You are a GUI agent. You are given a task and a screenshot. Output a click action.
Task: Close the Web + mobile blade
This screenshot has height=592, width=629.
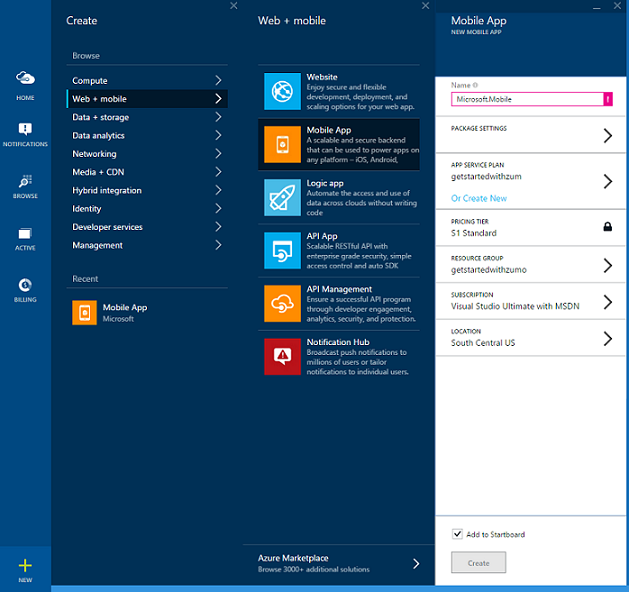coord(426,6)
